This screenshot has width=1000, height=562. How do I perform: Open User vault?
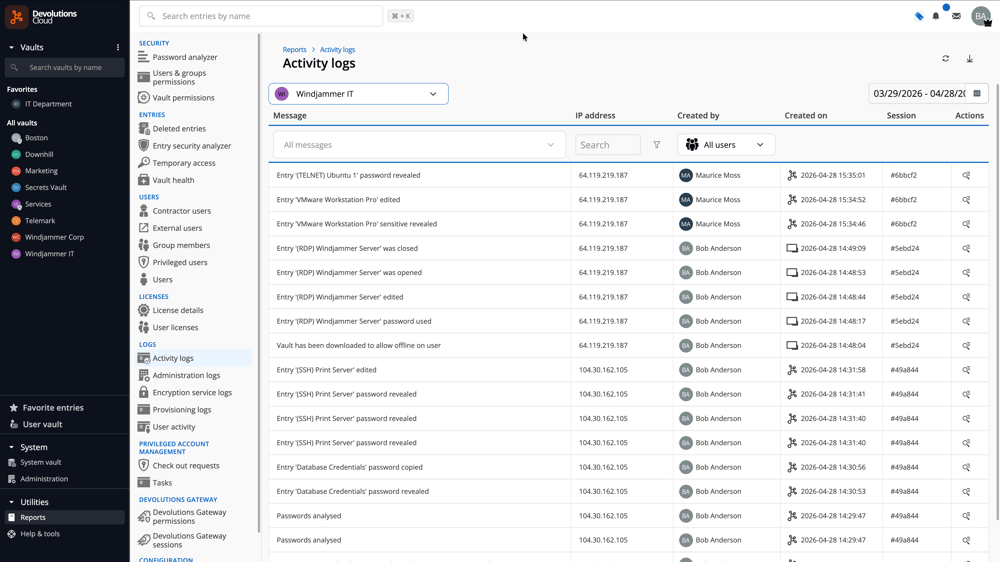tap(43, 424)
